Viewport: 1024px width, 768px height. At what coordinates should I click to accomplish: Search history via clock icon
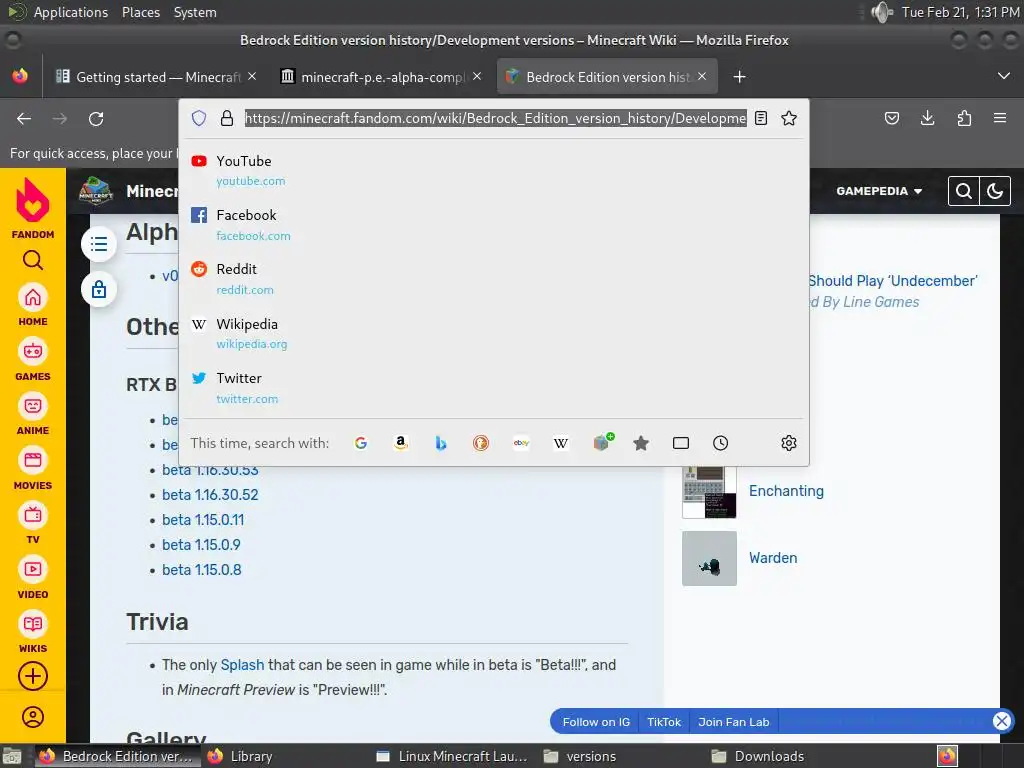tap(720, 443)
